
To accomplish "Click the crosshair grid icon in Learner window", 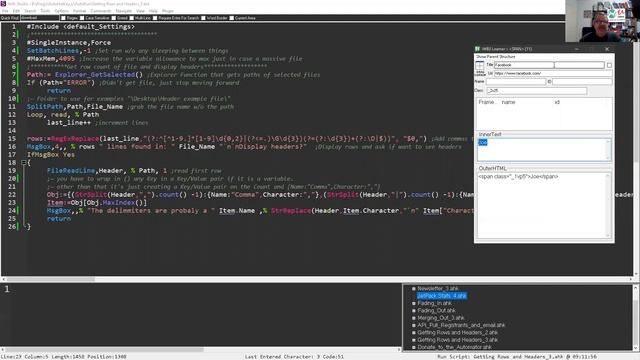I will 480,65.
